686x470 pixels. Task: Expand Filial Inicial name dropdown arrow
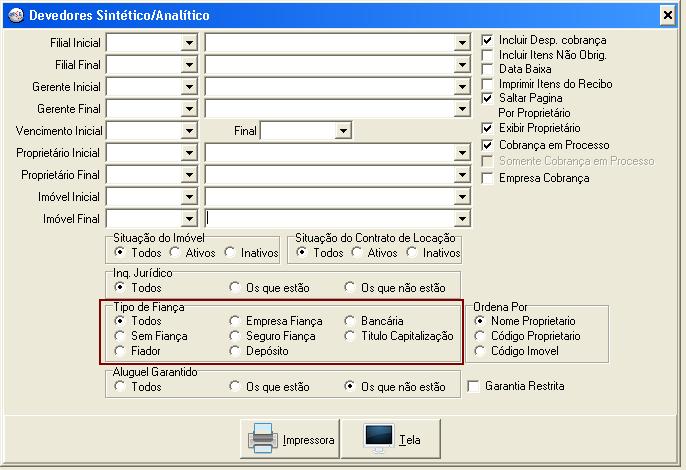pos(462,43)
